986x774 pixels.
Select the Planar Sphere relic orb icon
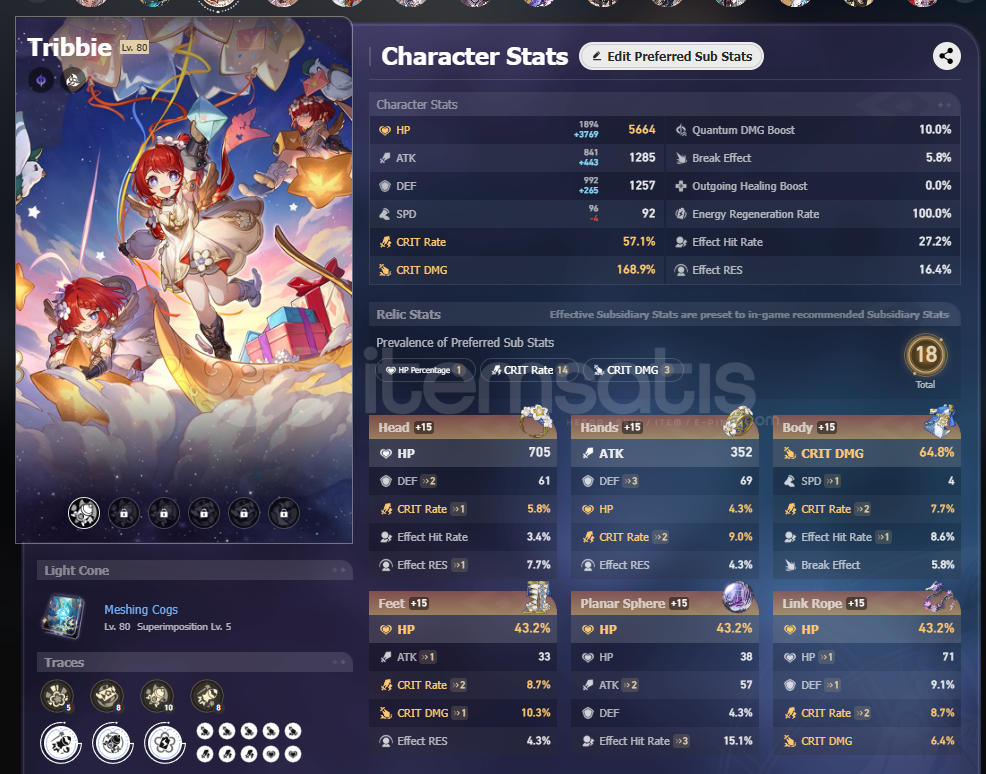point(738,597)
